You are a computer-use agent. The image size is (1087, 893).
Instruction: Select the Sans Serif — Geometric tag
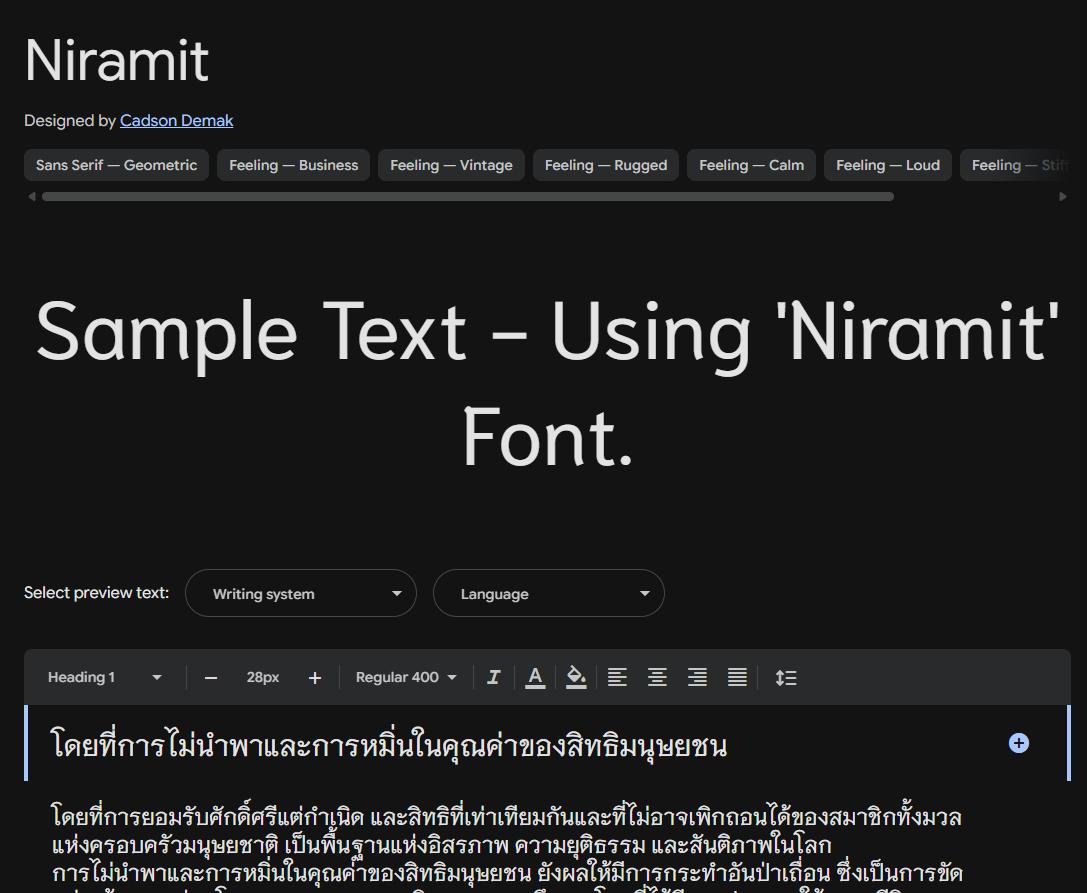point(116,165)
